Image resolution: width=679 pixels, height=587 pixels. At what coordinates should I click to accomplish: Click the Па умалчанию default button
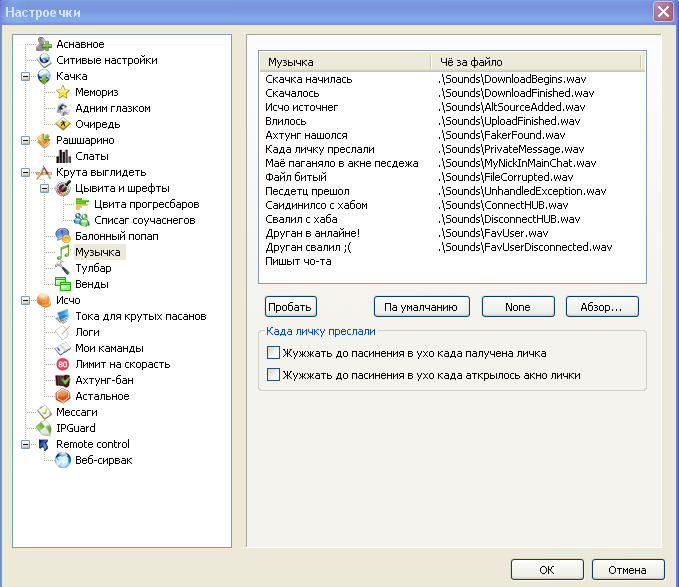(x=420, y=307)
